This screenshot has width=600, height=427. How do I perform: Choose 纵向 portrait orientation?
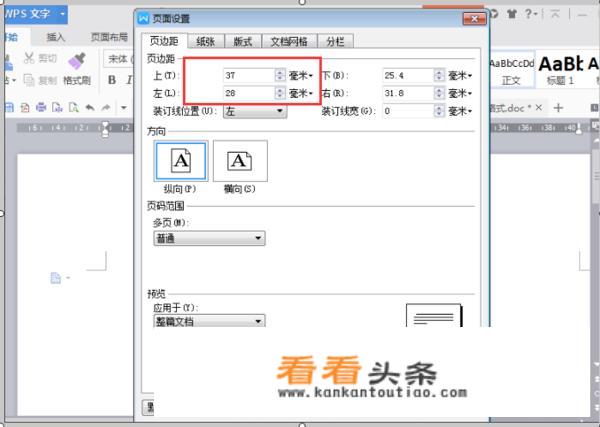pyautogui.click(x=181, y=161)
